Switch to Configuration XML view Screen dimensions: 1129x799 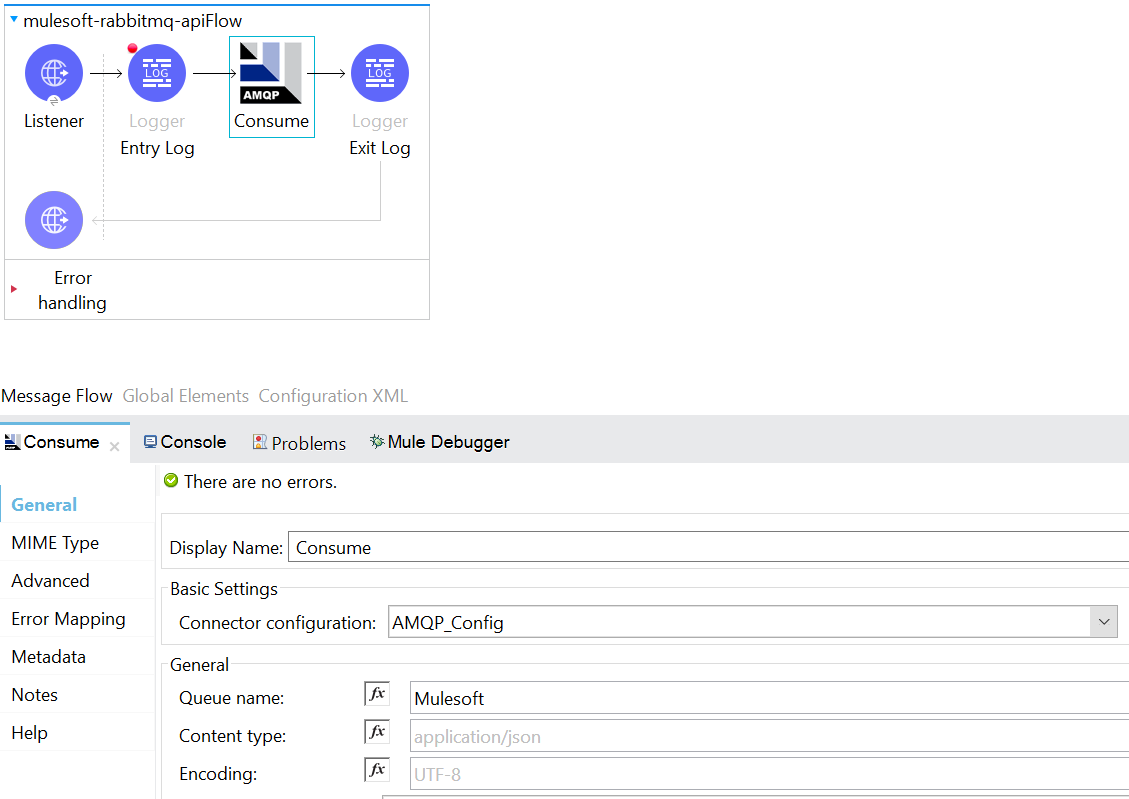[x=333, y=396]
